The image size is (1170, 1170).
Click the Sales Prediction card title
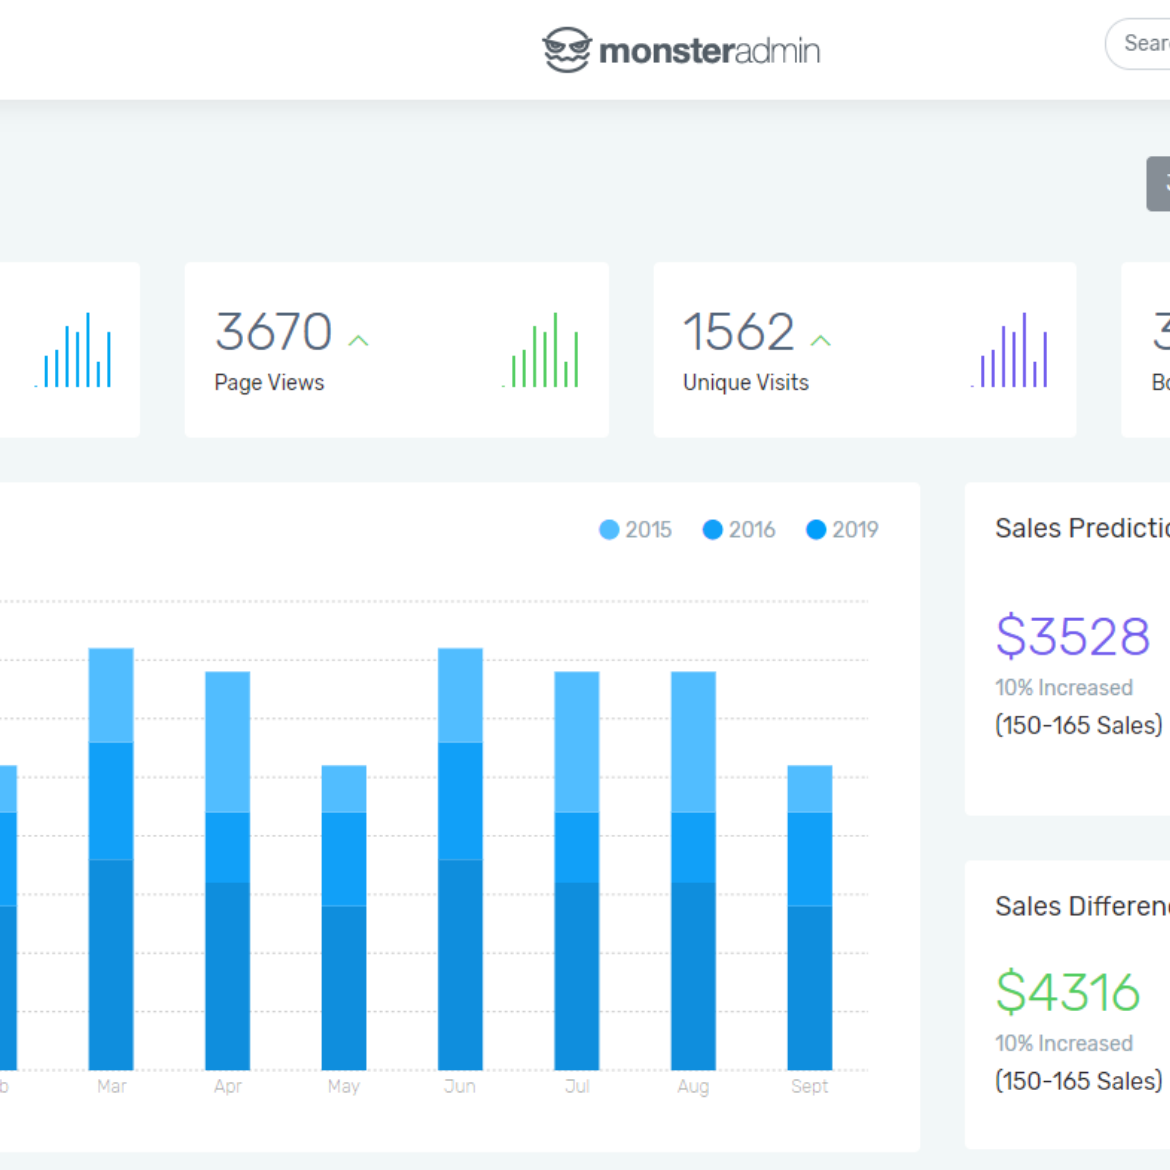pos(1083,528)
